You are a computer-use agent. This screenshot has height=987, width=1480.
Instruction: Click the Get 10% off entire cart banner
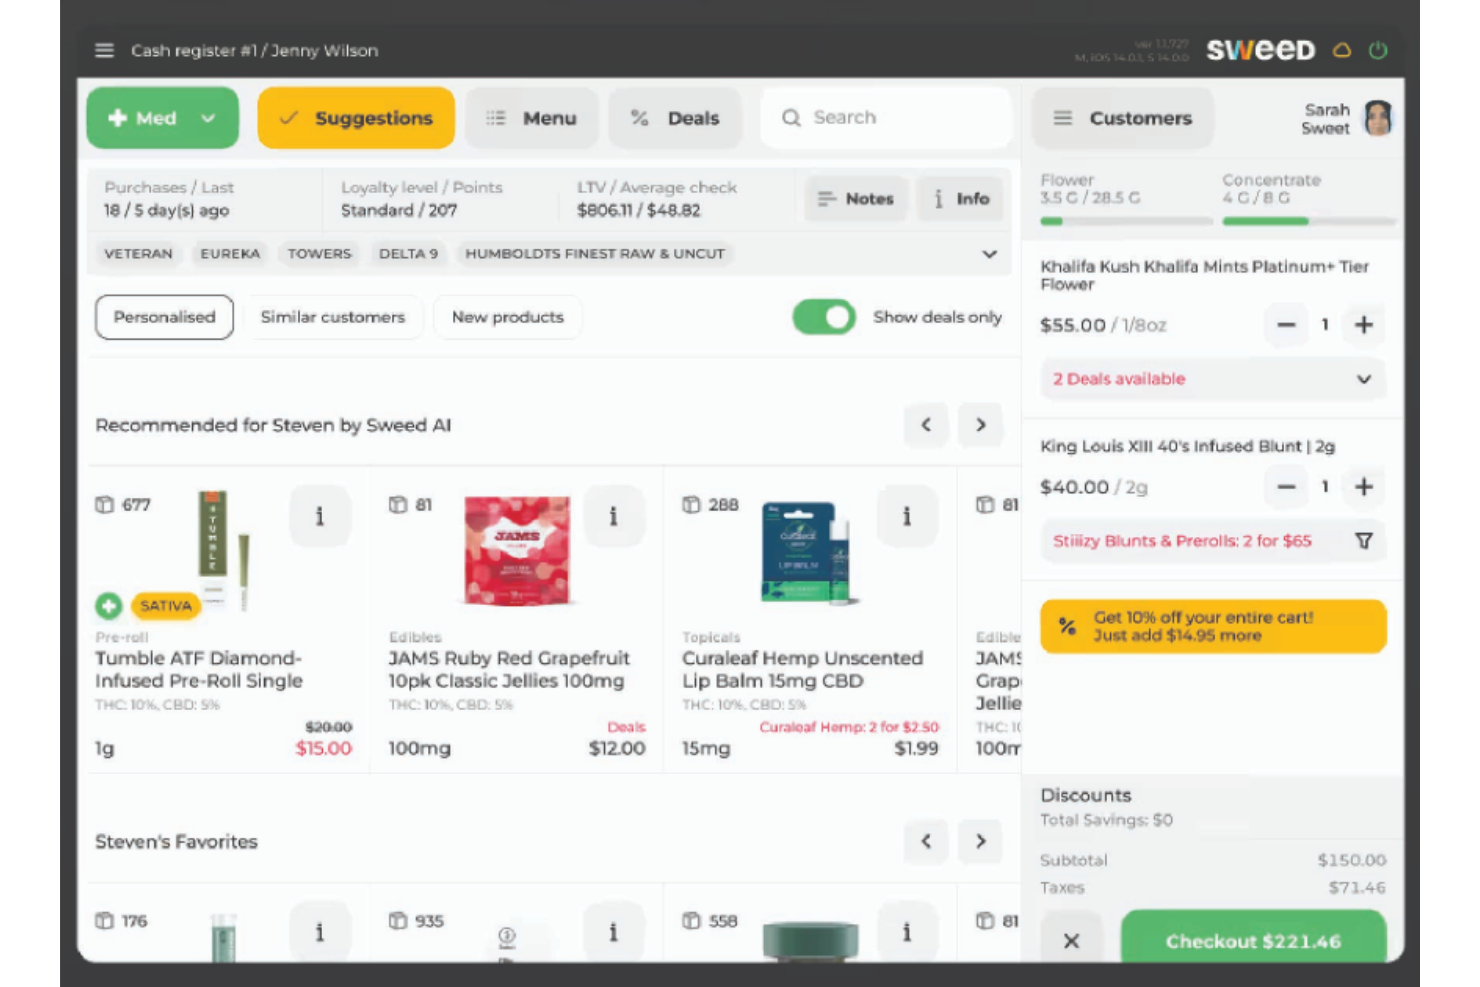(x=1214, y=627)
